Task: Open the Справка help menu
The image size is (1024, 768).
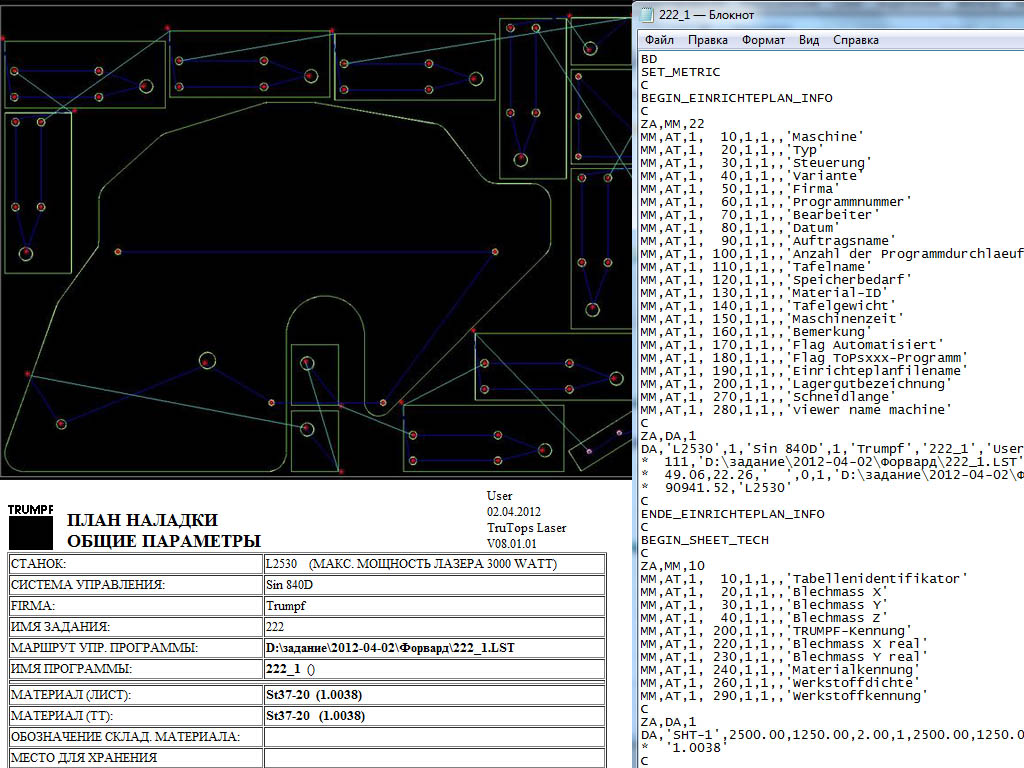Action: [855, 40]
